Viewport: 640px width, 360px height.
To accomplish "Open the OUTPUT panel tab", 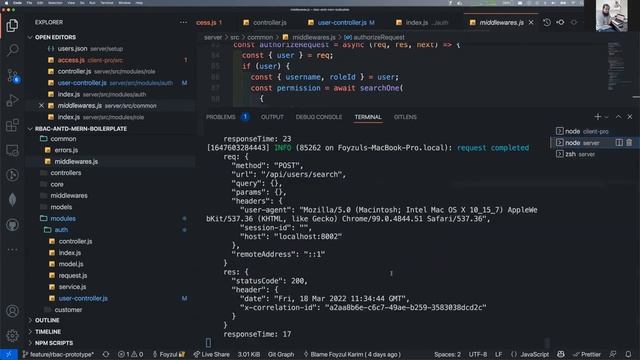I will pyautogui.click(x=272, y=117).
